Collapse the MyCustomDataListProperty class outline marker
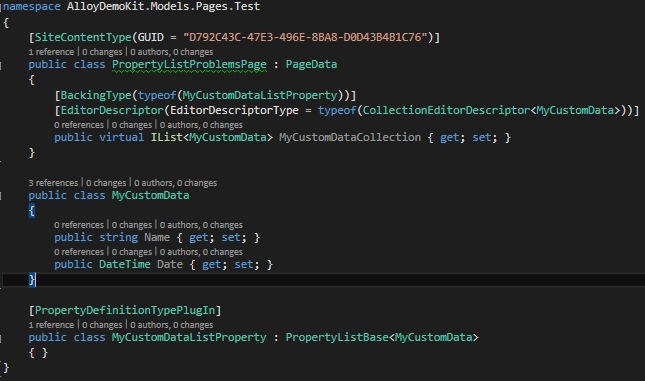Viewport: 645px width, 381px height. [1, 338]
